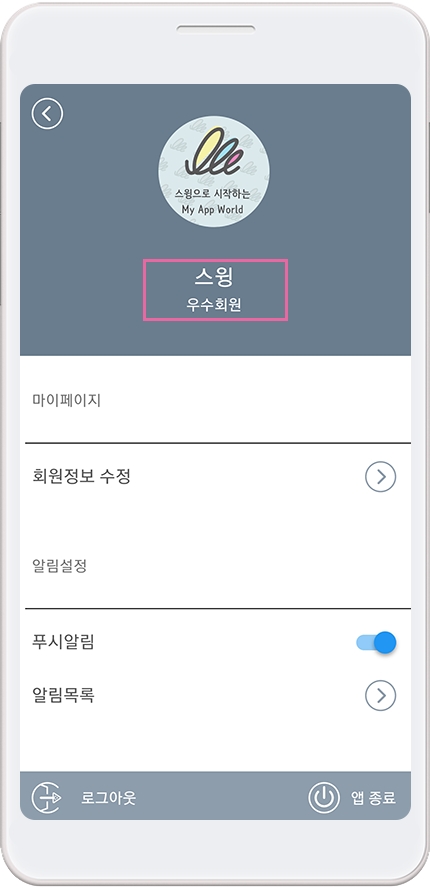Tap the 알림설정 section header

click(x=60, y=566)
